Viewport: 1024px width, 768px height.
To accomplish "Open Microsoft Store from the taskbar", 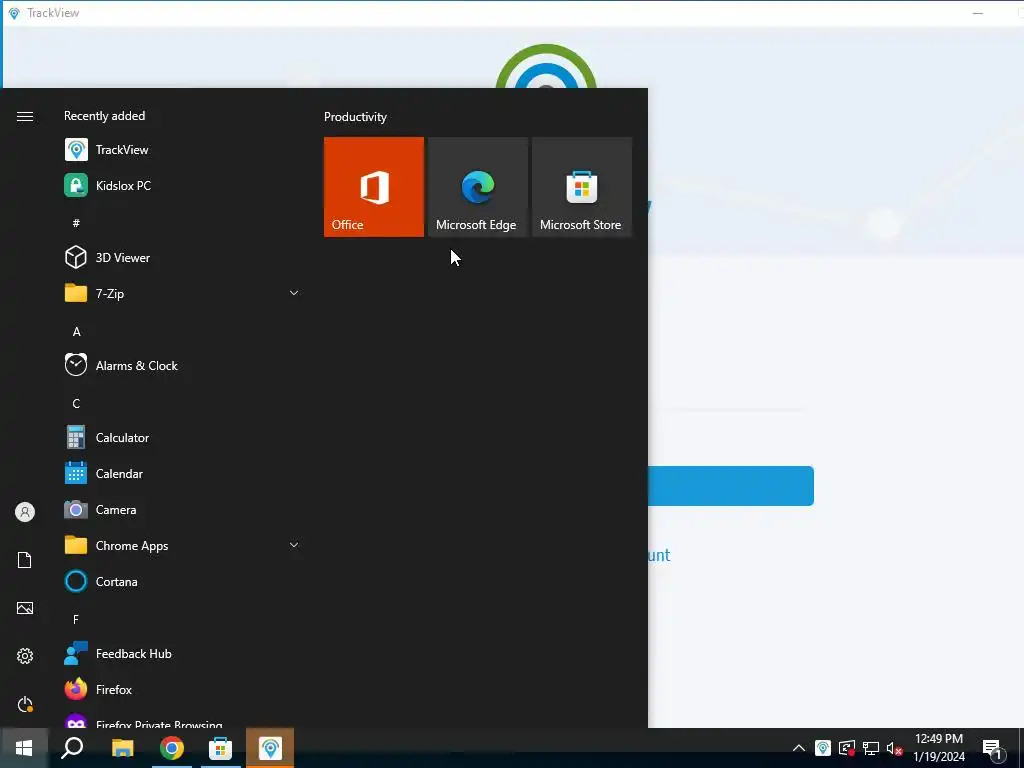I will (221, 748).
